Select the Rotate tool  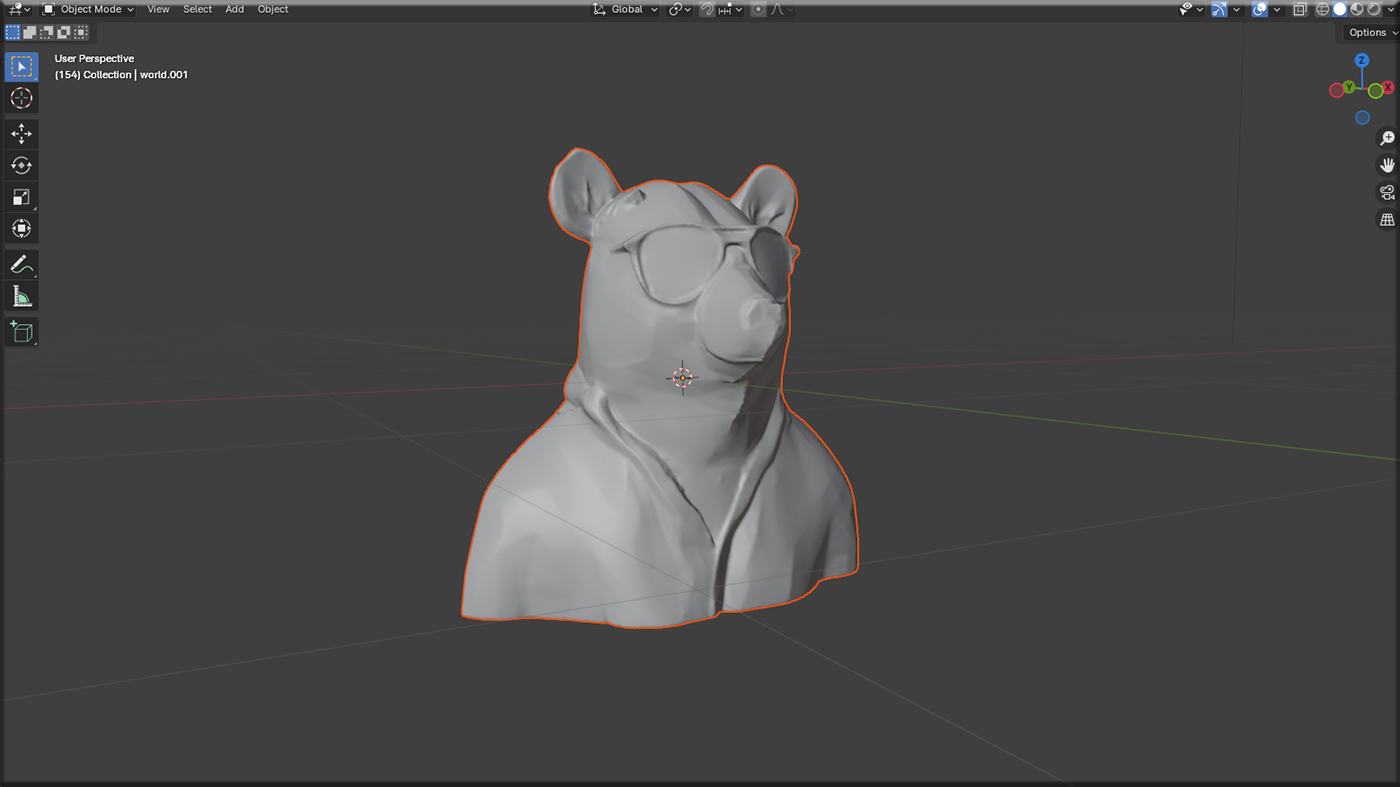click(x=21, y=165)
